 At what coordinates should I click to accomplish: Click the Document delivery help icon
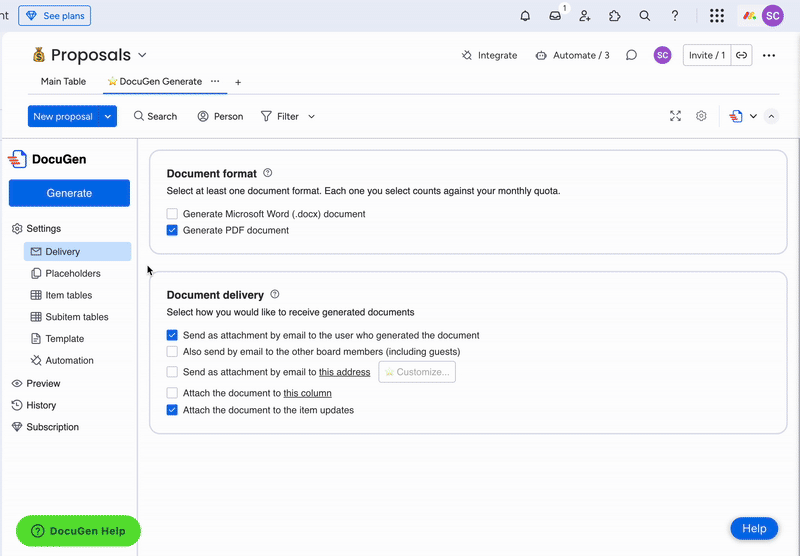point(274,294)
